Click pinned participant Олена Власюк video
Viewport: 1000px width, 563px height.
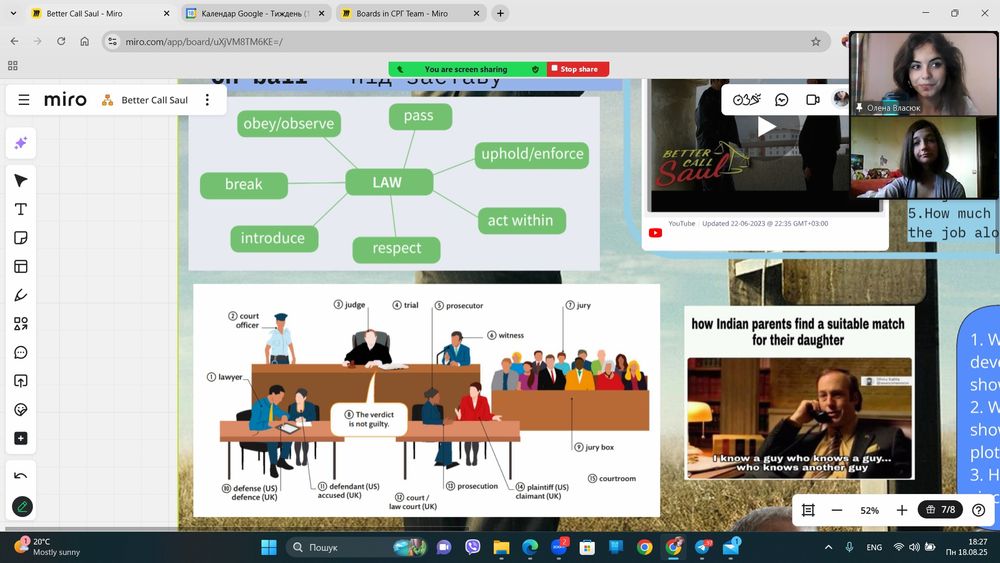[923, 73]
